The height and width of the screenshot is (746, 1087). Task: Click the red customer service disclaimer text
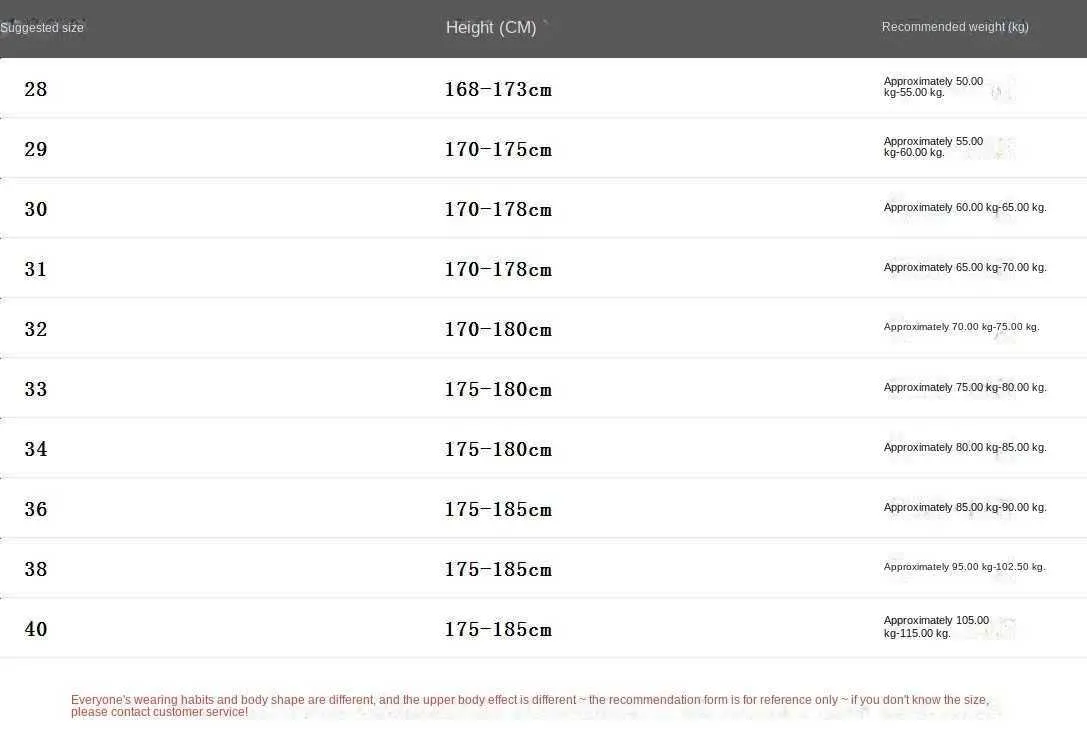click(x=530, y=706)
